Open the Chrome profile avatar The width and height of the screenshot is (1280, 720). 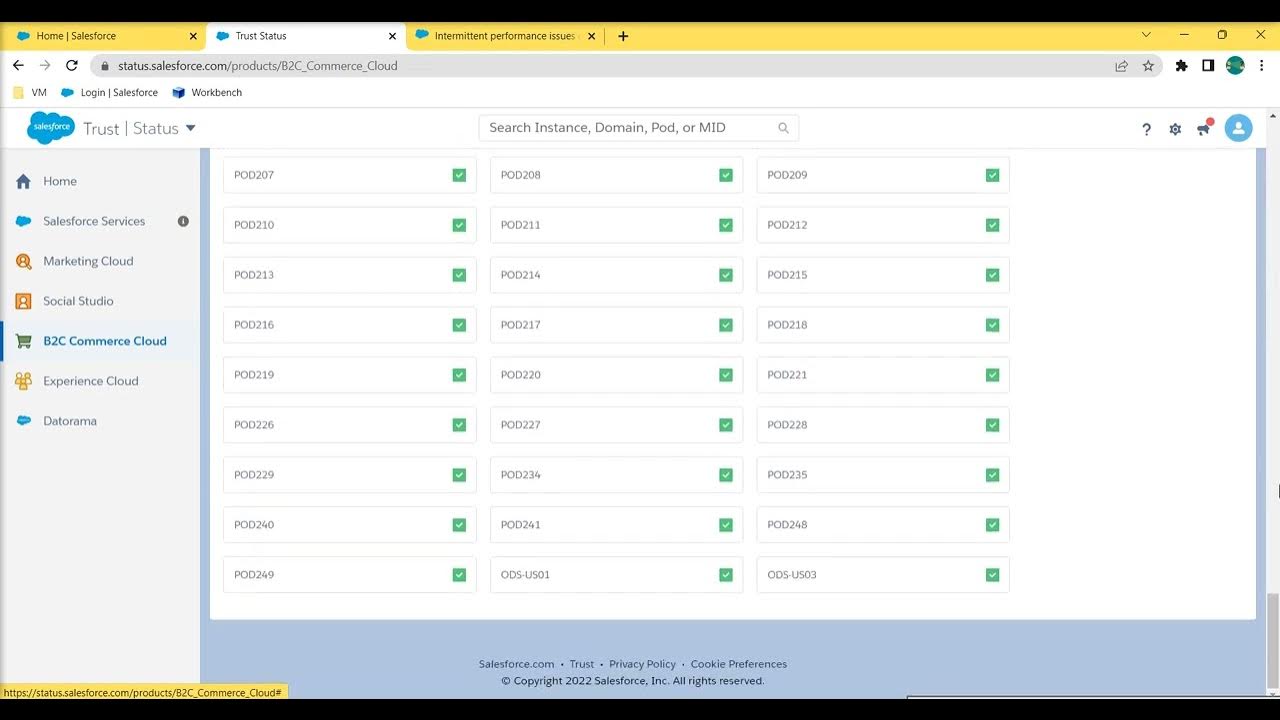point(1235,66)
